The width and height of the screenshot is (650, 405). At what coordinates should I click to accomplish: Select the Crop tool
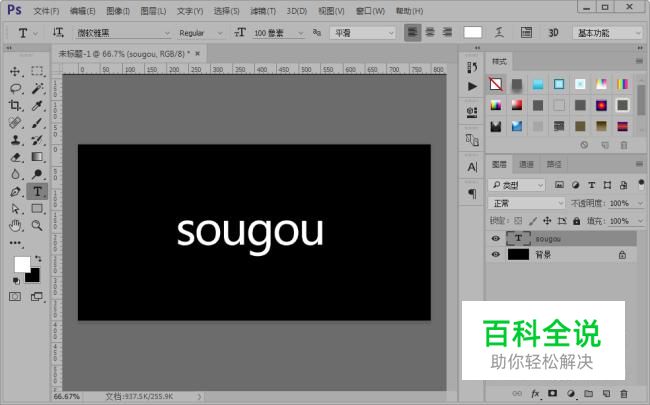pyautogui.click(x=15, y=105)
